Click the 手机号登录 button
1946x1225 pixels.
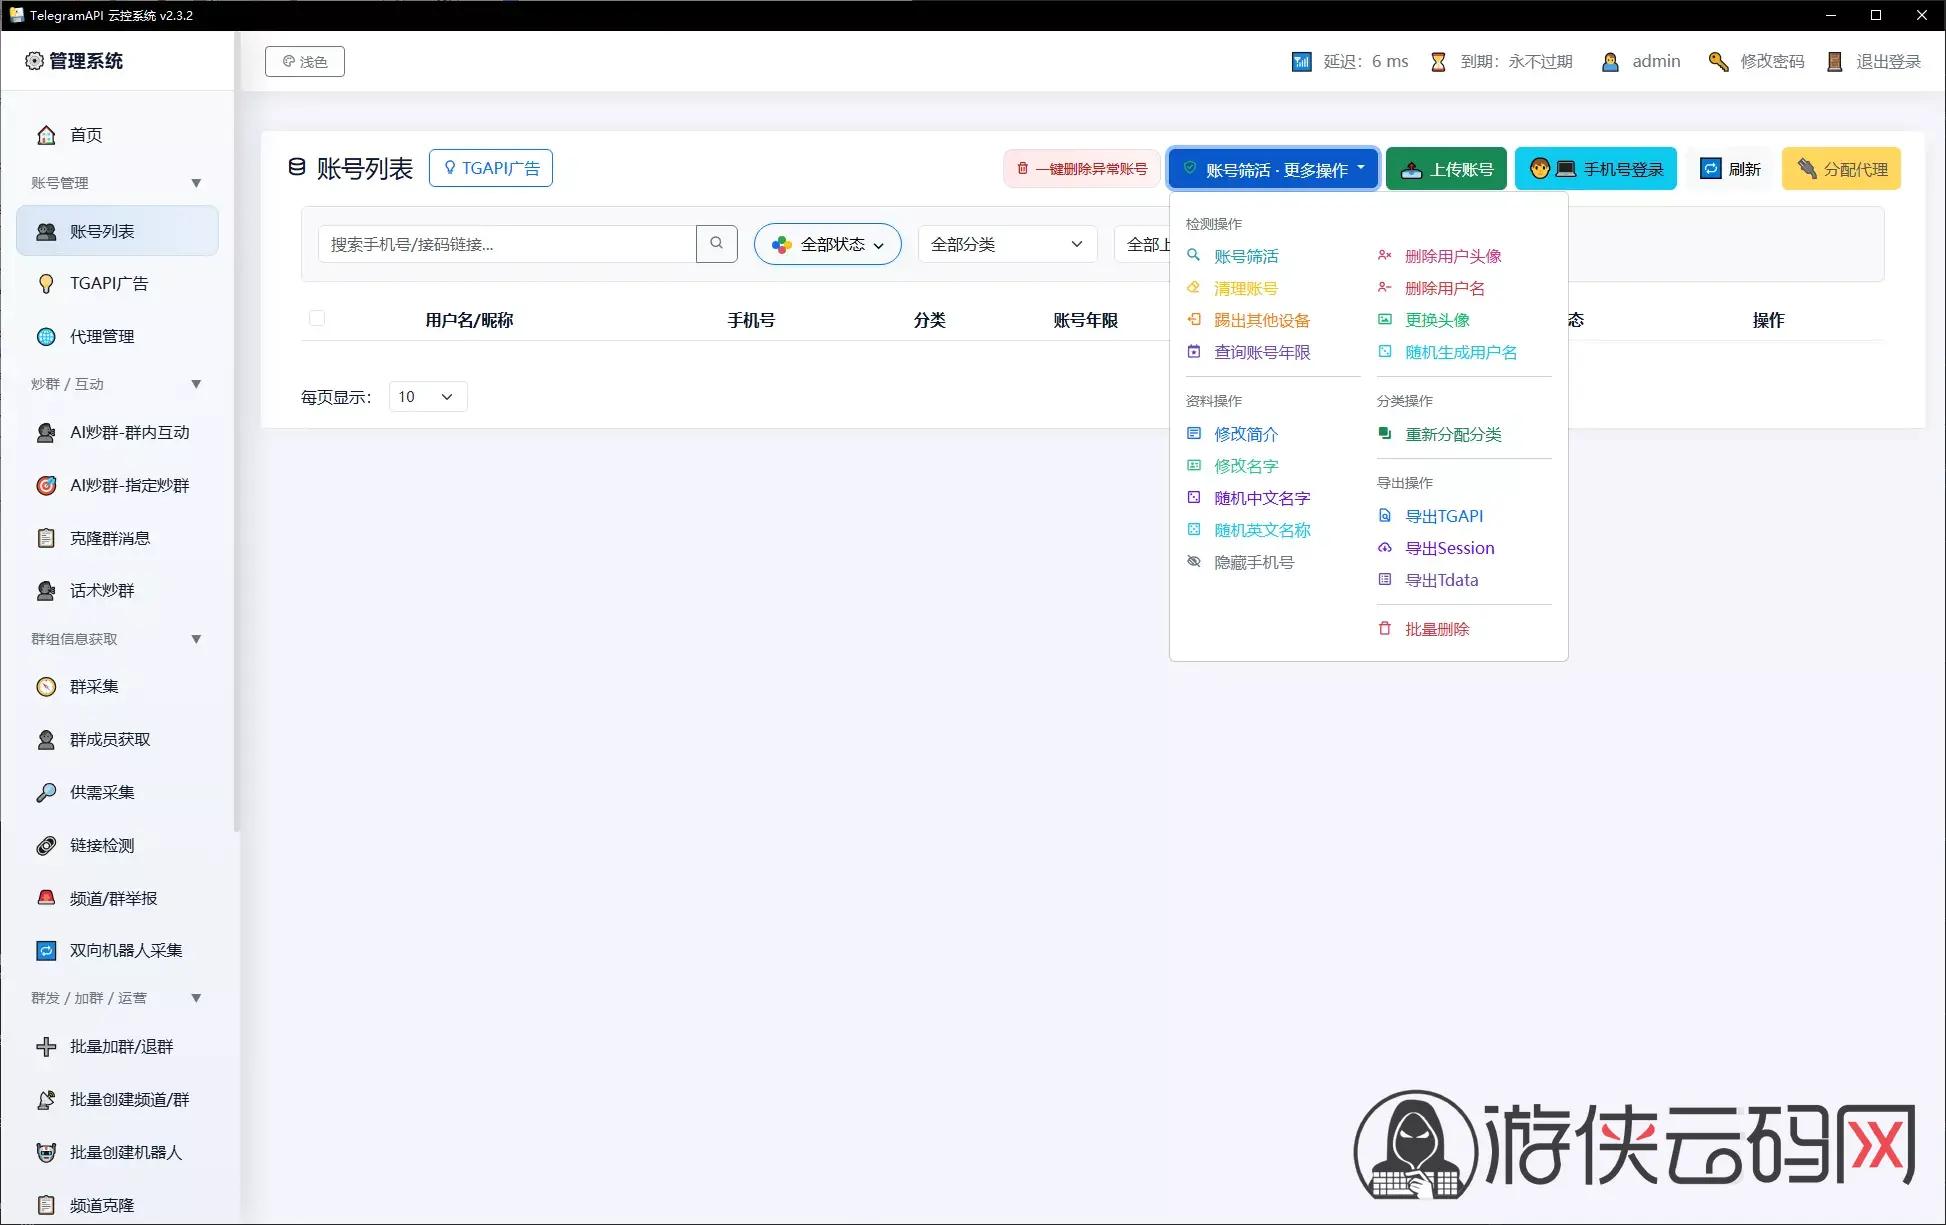[x=1596, y=169]
